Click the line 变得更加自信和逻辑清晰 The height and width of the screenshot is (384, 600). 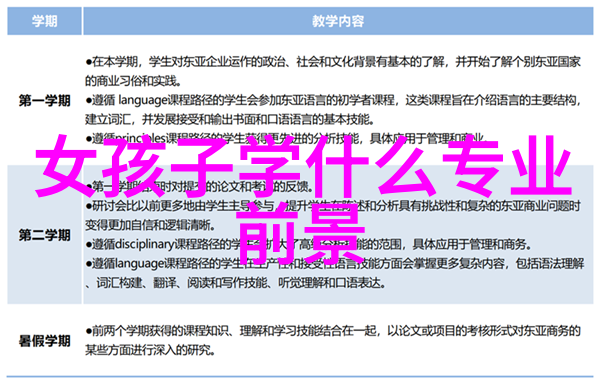[150, 225]
